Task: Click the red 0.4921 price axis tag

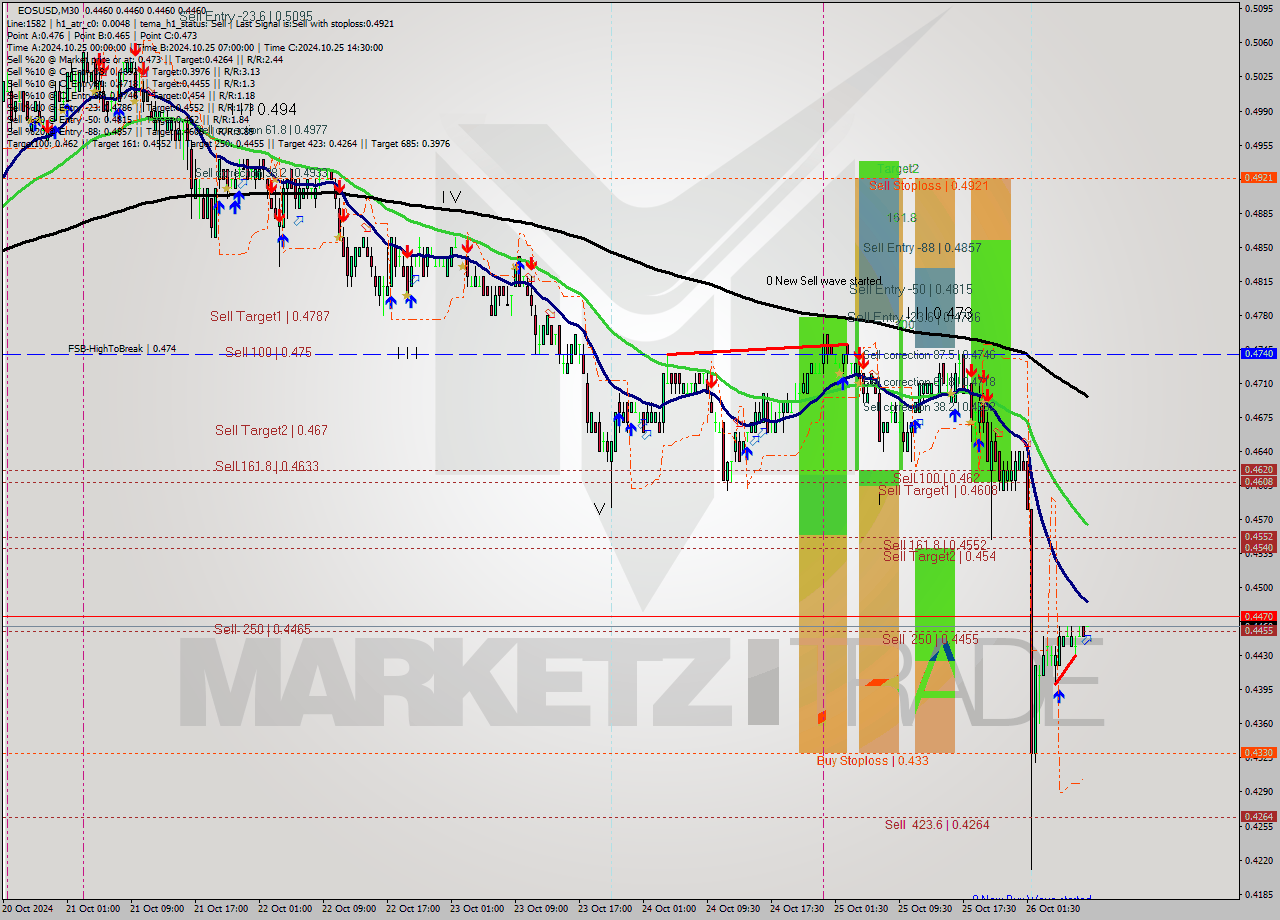Action: pos(1258,177)
